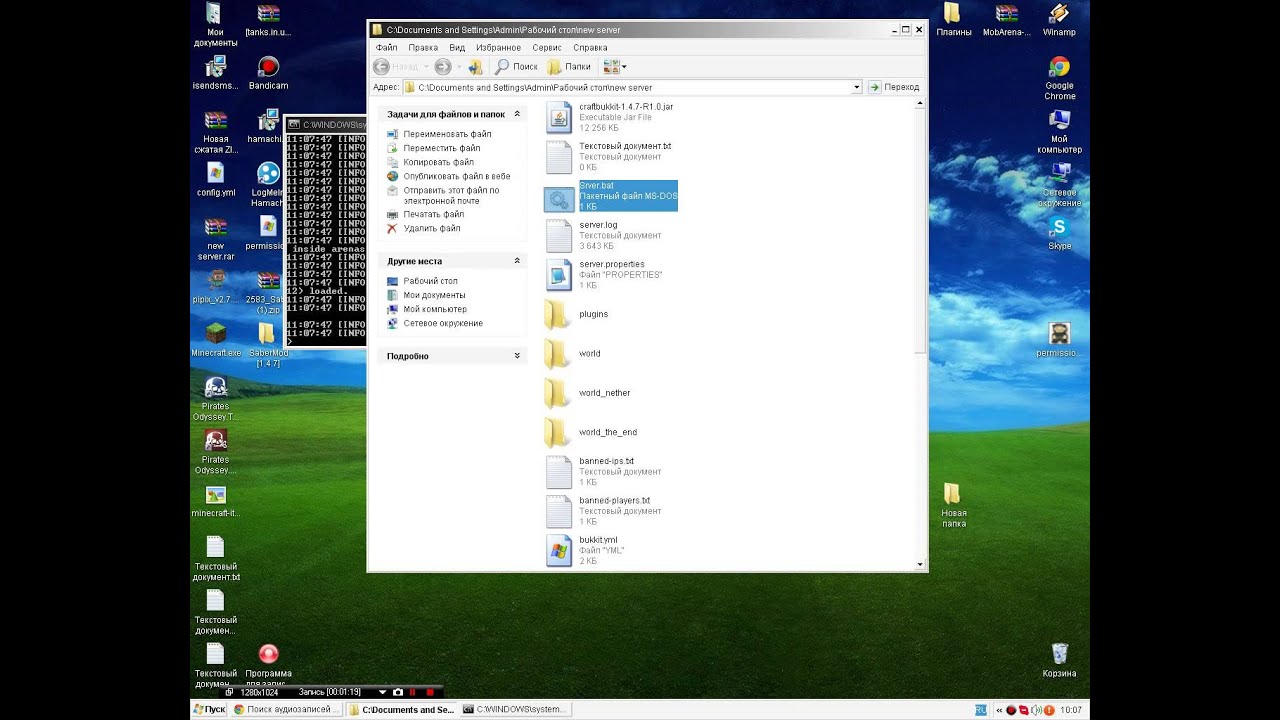This screenshot has height=720, width=1280.
Task: Open the Избранное menu
Action: [498, 47]
